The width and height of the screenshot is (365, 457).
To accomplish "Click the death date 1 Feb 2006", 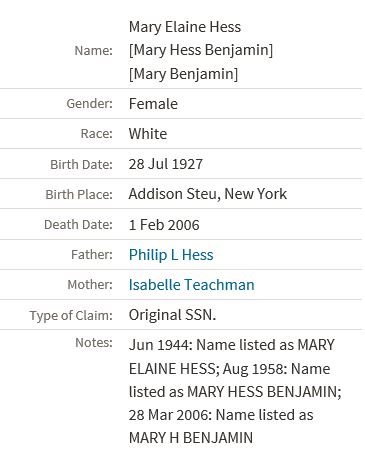I will coord(164,225).
